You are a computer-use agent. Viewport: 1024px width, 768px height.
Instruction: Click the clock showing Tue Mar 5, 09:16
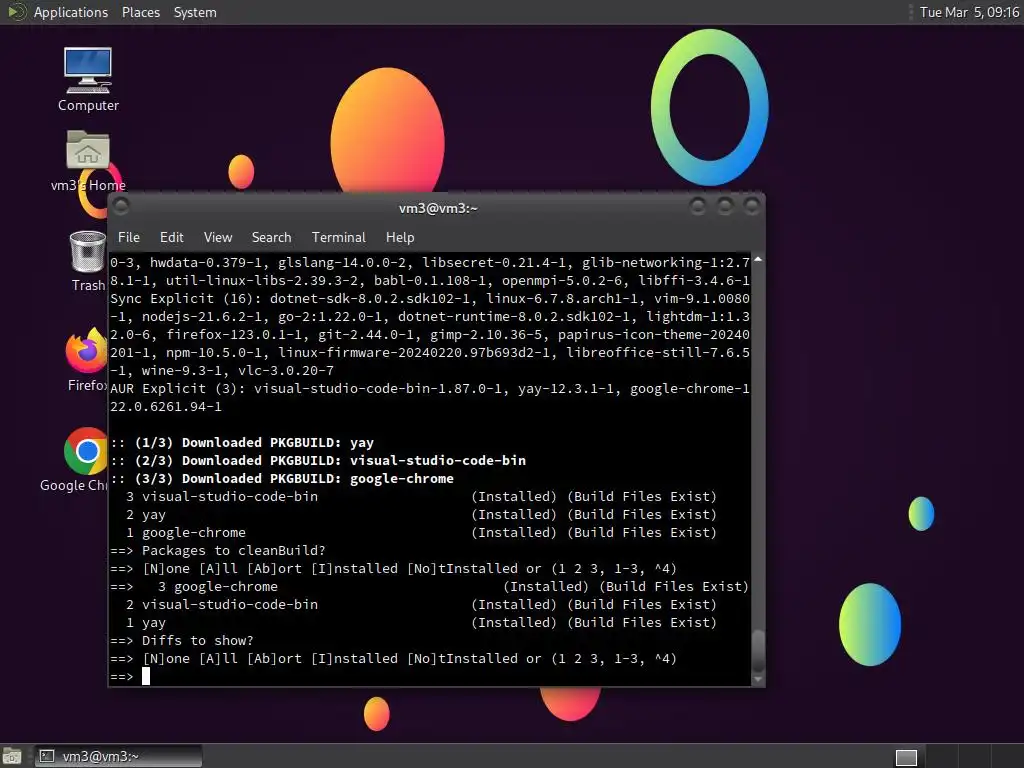(x=969, y=12)
